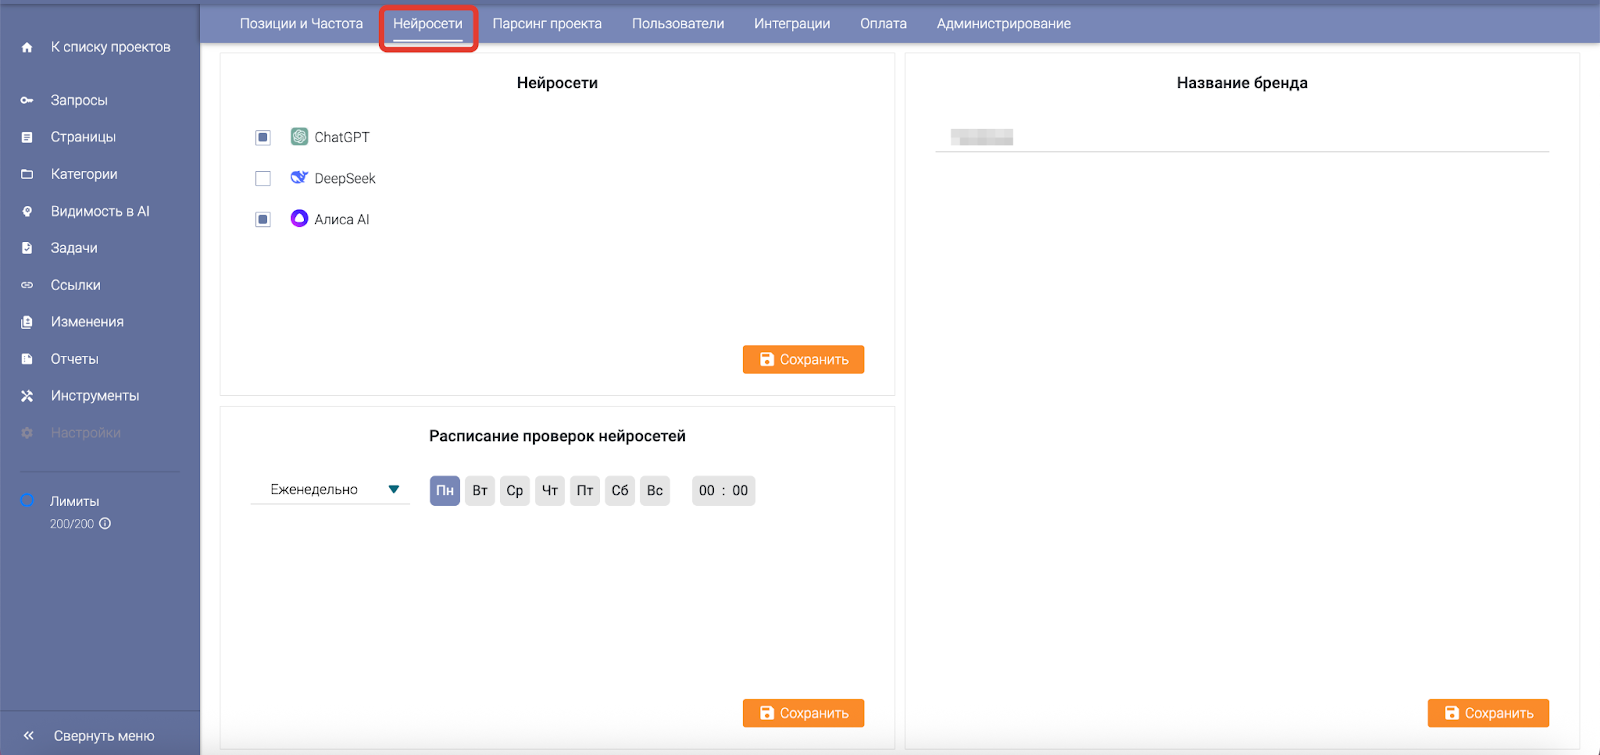The height and width of the screenshot is (755, 1600).
Task: Save the brand name with Сохранить
Action: (1487, 713)
